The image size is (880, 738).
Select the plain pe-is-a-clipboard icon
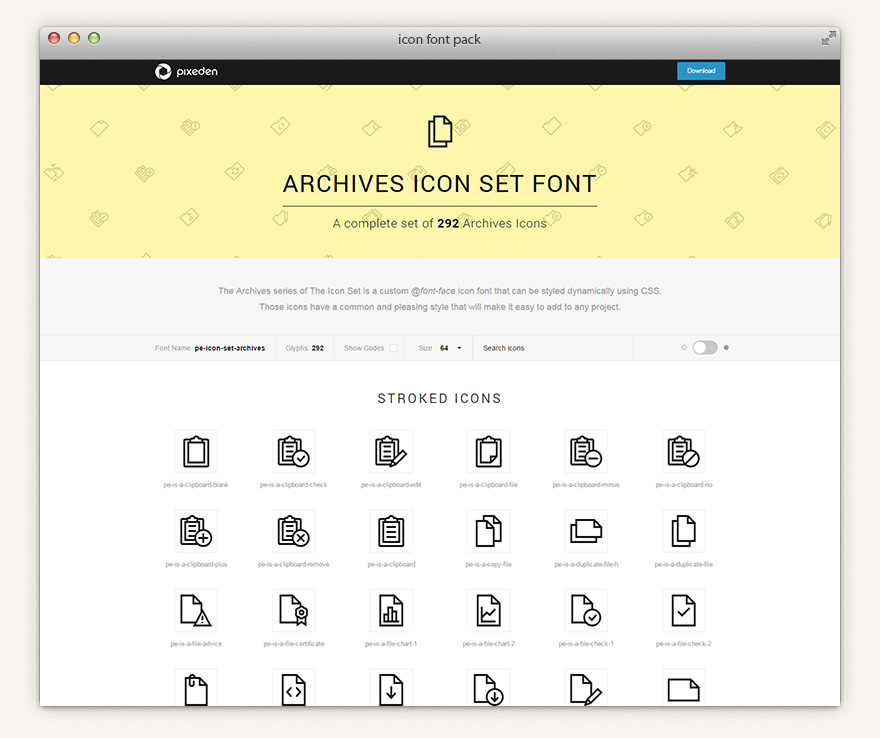click(391, 531)
